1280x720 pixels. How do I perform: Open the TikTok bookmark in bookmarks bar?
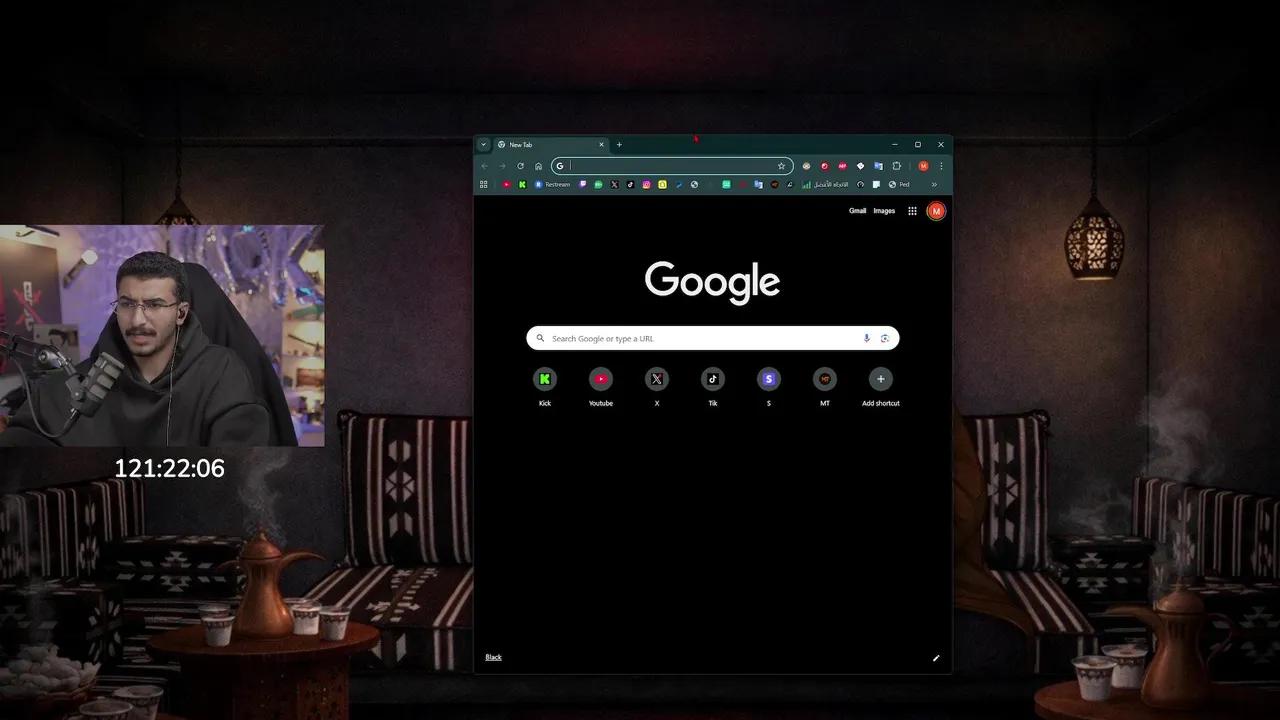630,184
